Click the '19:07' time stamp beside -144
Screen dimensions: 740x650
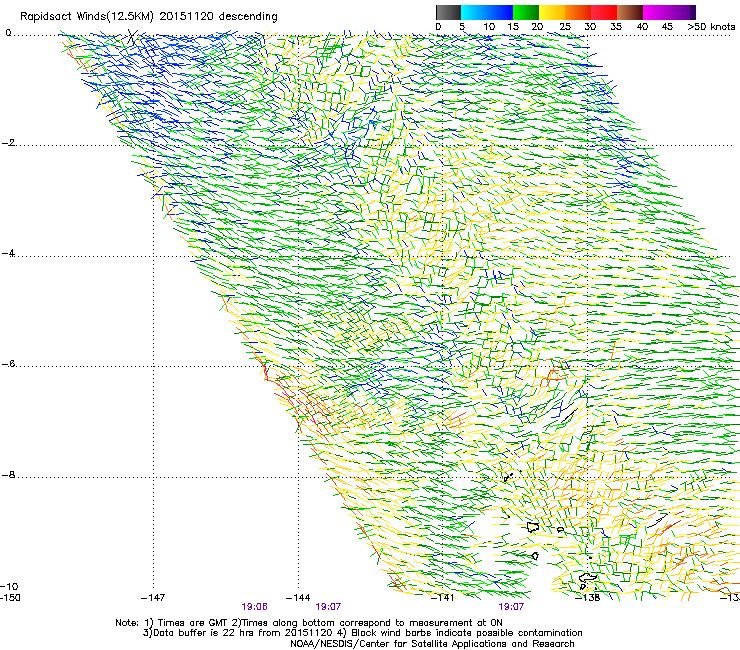(328, 607)
